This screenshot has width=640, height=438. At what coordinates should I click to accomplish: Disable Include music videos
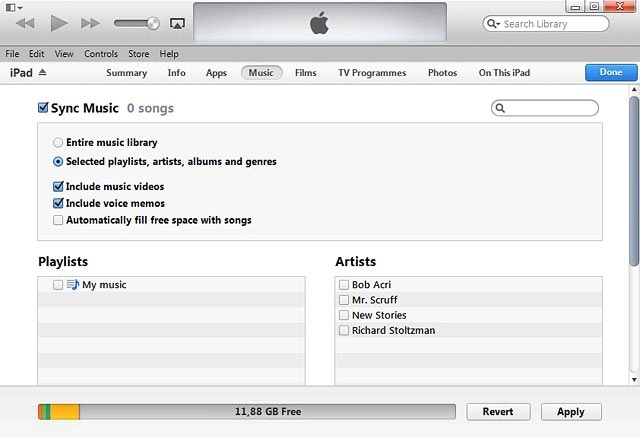(58, 187)
